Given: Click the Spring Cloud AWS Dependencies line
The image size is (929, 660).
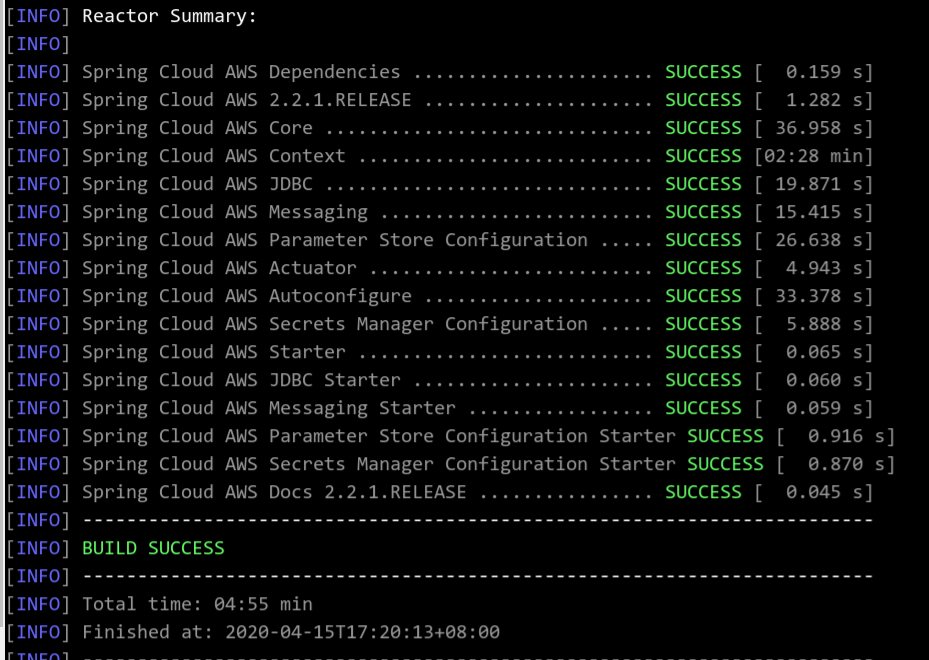Looking at the screenshot, I should coord(440,72).
